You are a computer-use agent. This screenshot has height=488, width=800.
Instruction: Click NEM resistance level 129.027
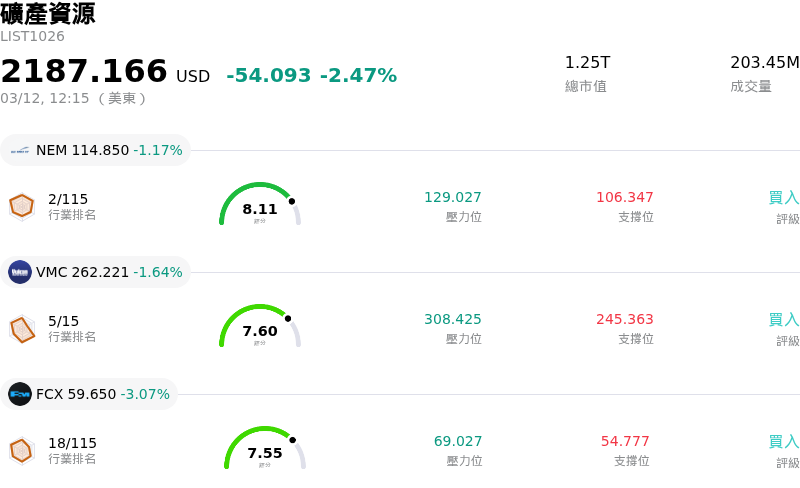[x=452, y=198]
